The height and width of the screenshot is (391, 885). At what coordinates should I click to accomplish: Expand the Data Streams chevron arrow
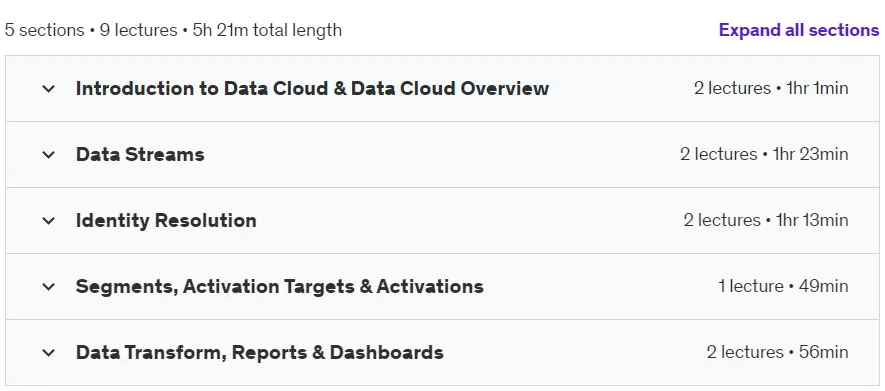(x=49, y=155)
